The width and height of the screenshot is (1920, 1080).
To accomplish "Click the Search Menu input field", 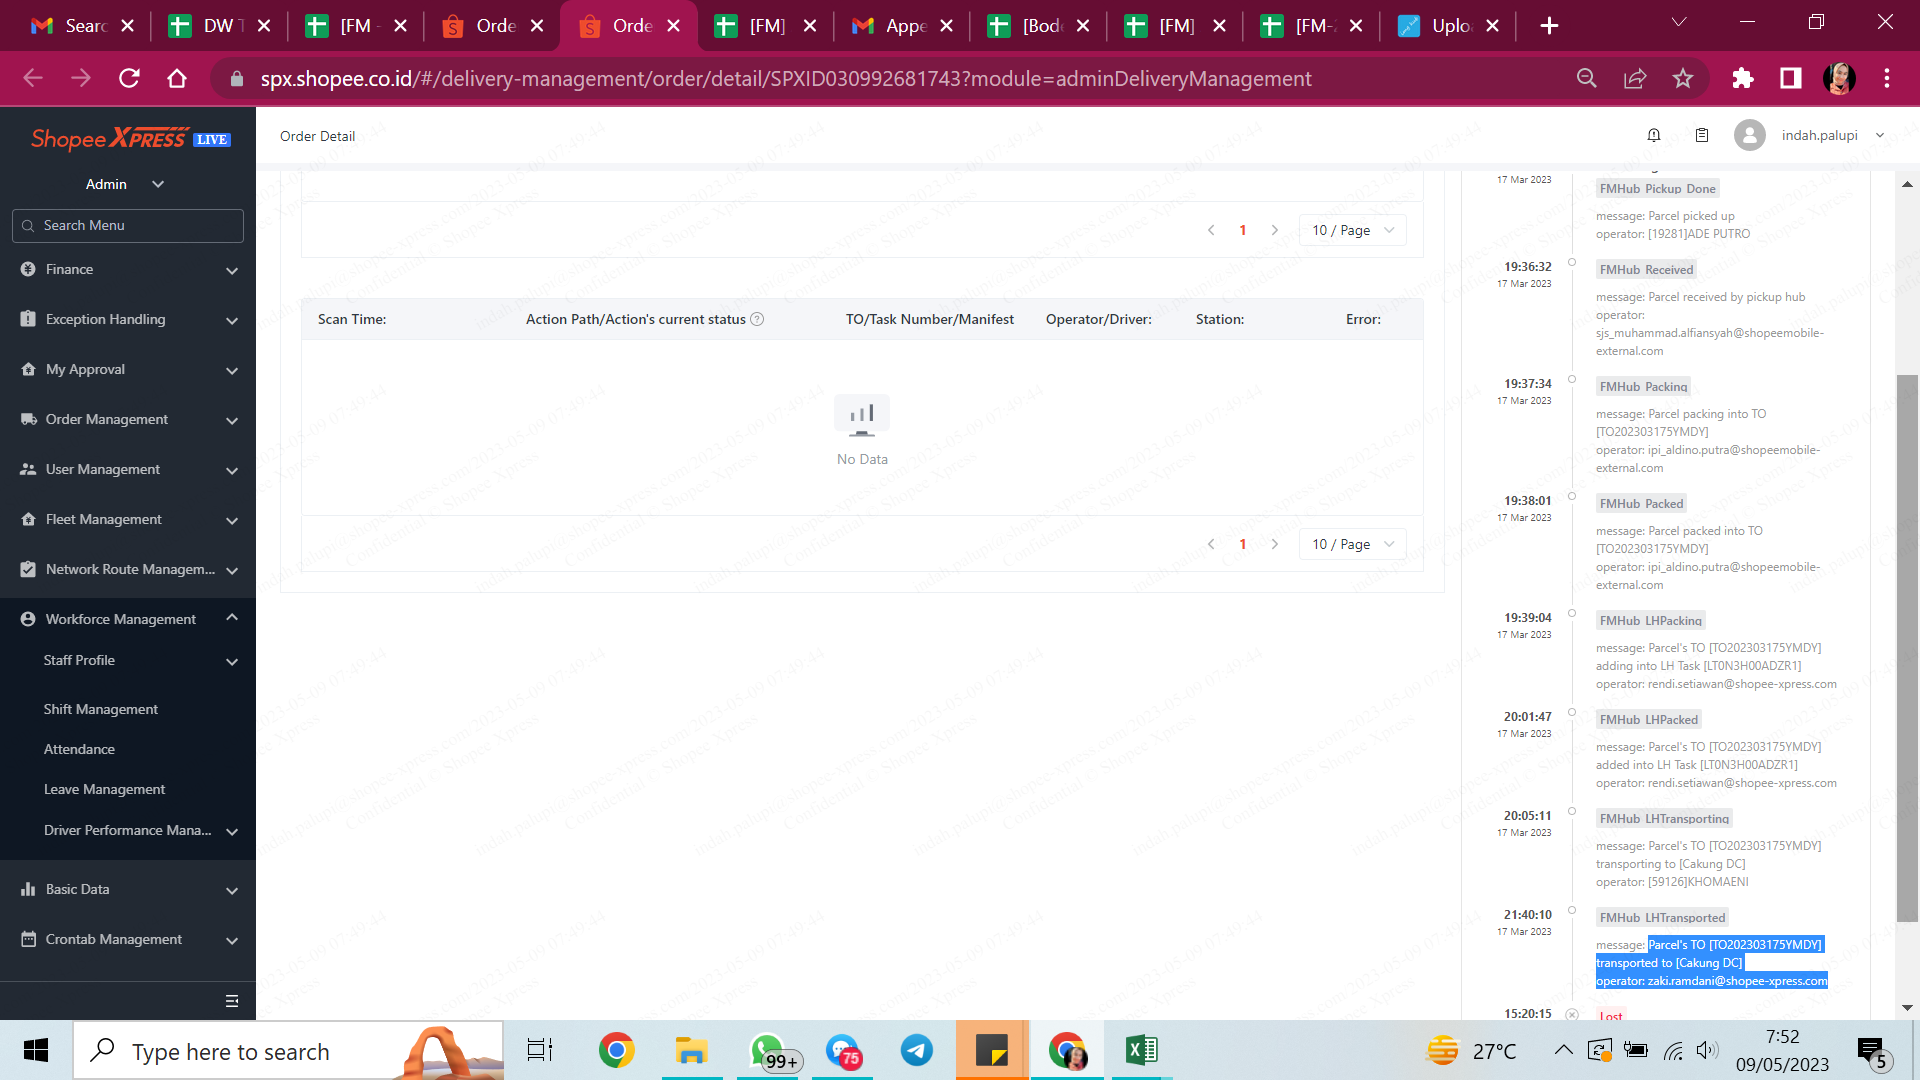I will pyautogui.click(x=128, y=226).
